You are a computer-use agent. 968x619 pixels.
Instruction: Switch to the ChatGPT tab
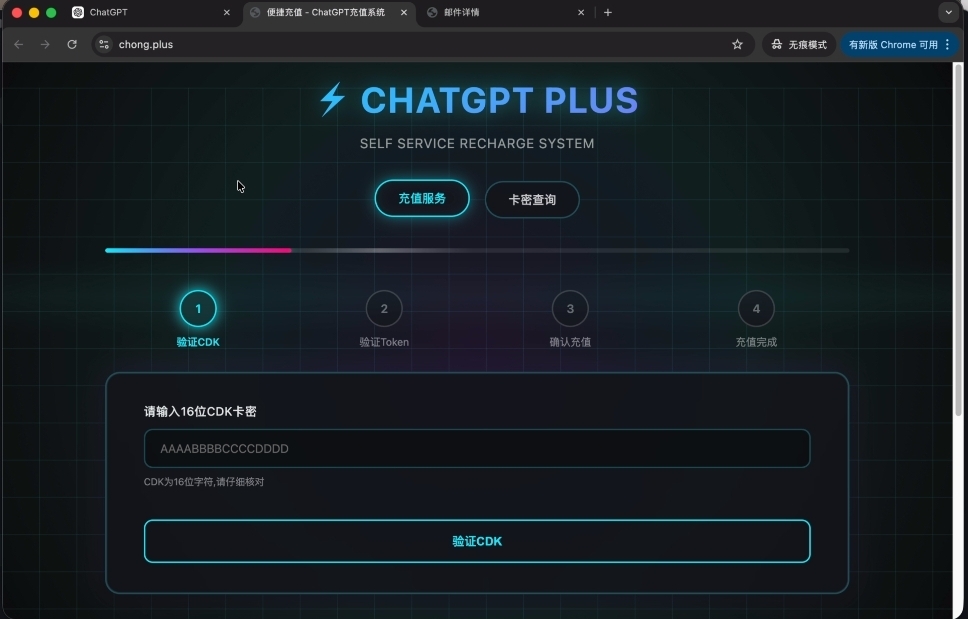pos(140,13)
